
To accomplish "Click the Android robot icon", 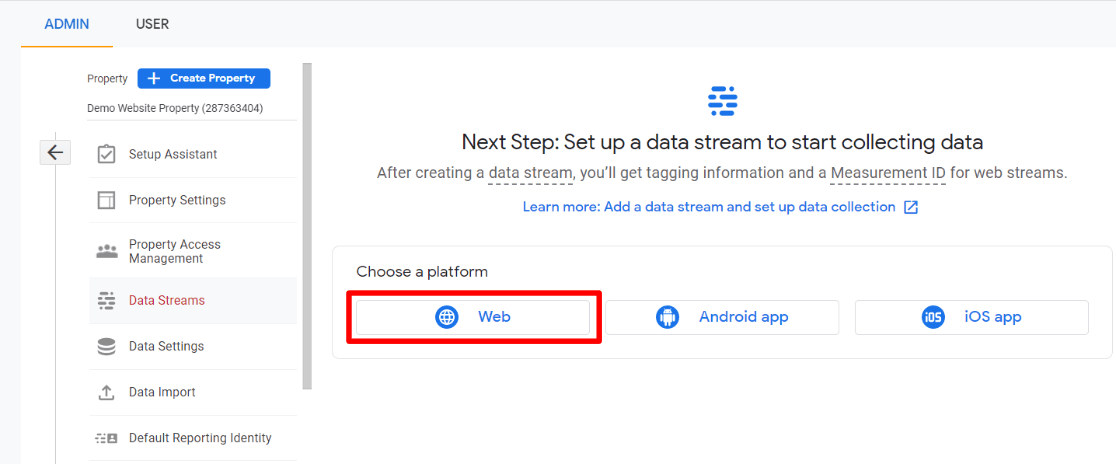I will click(x=667, y=317).
